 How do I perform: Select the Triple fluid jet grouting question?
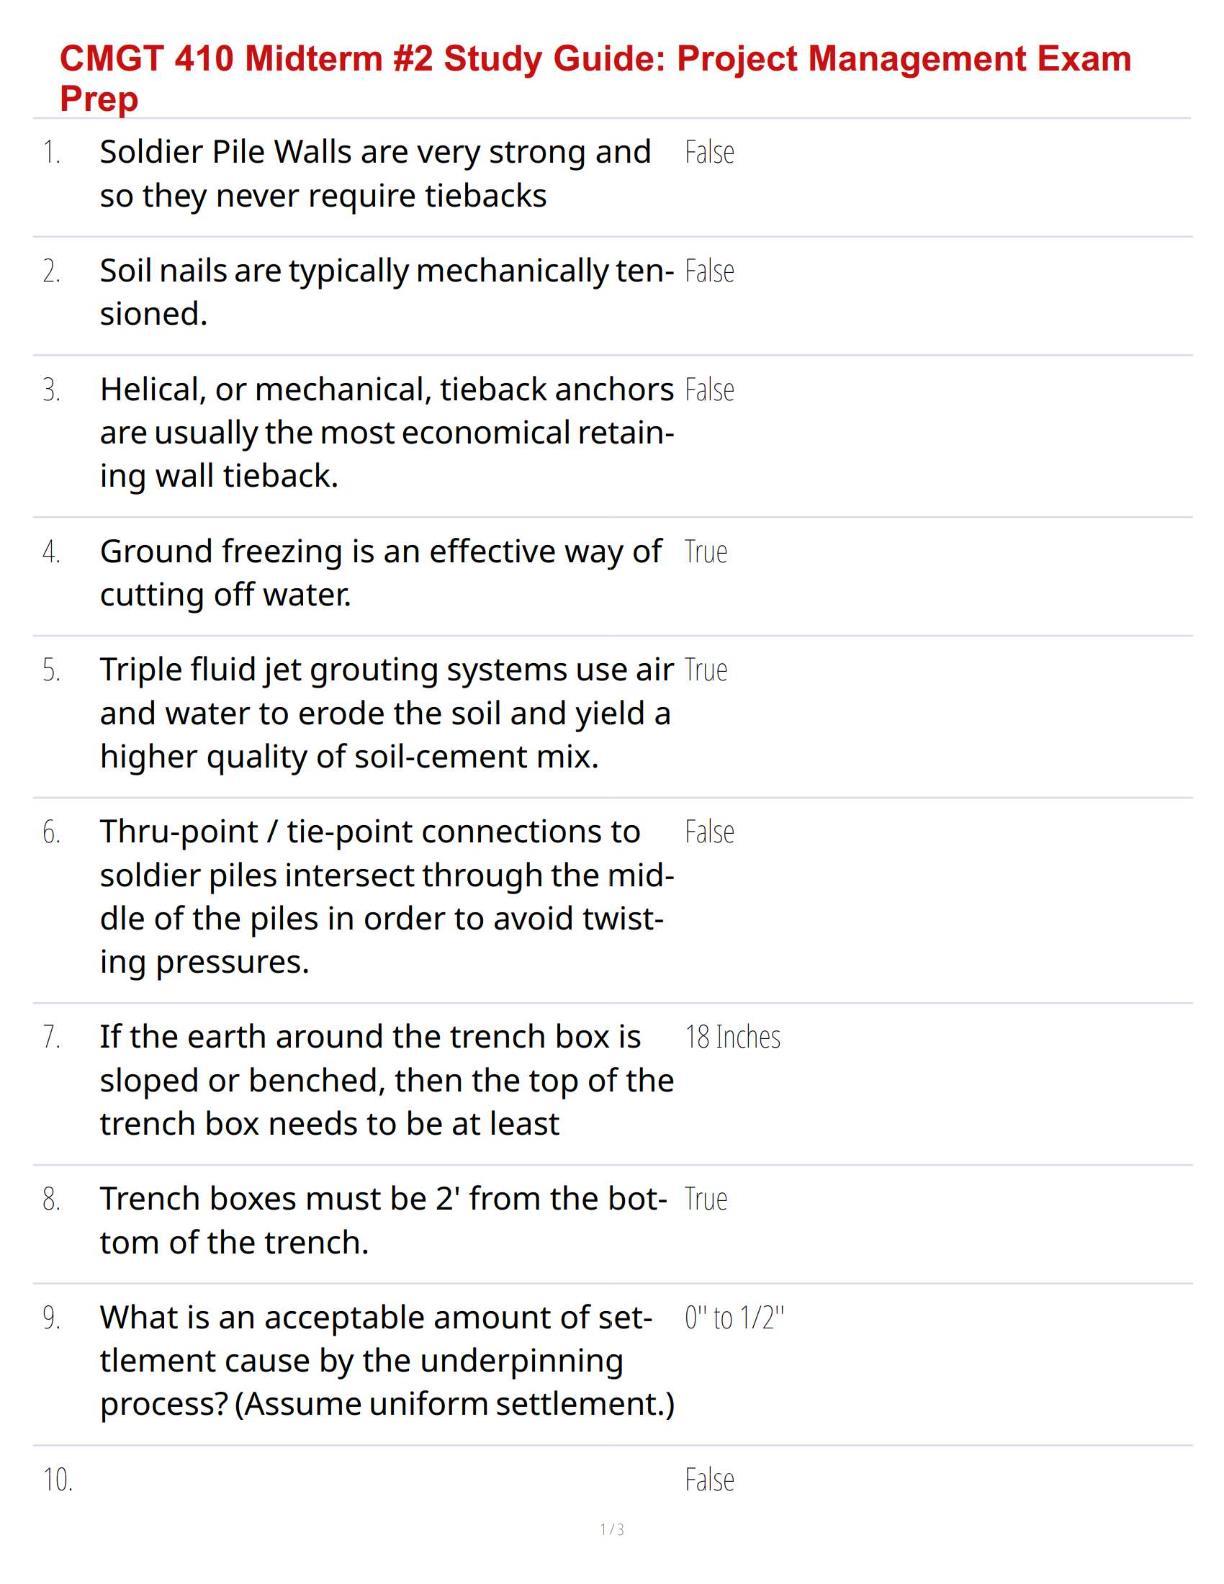pos(387,712)
